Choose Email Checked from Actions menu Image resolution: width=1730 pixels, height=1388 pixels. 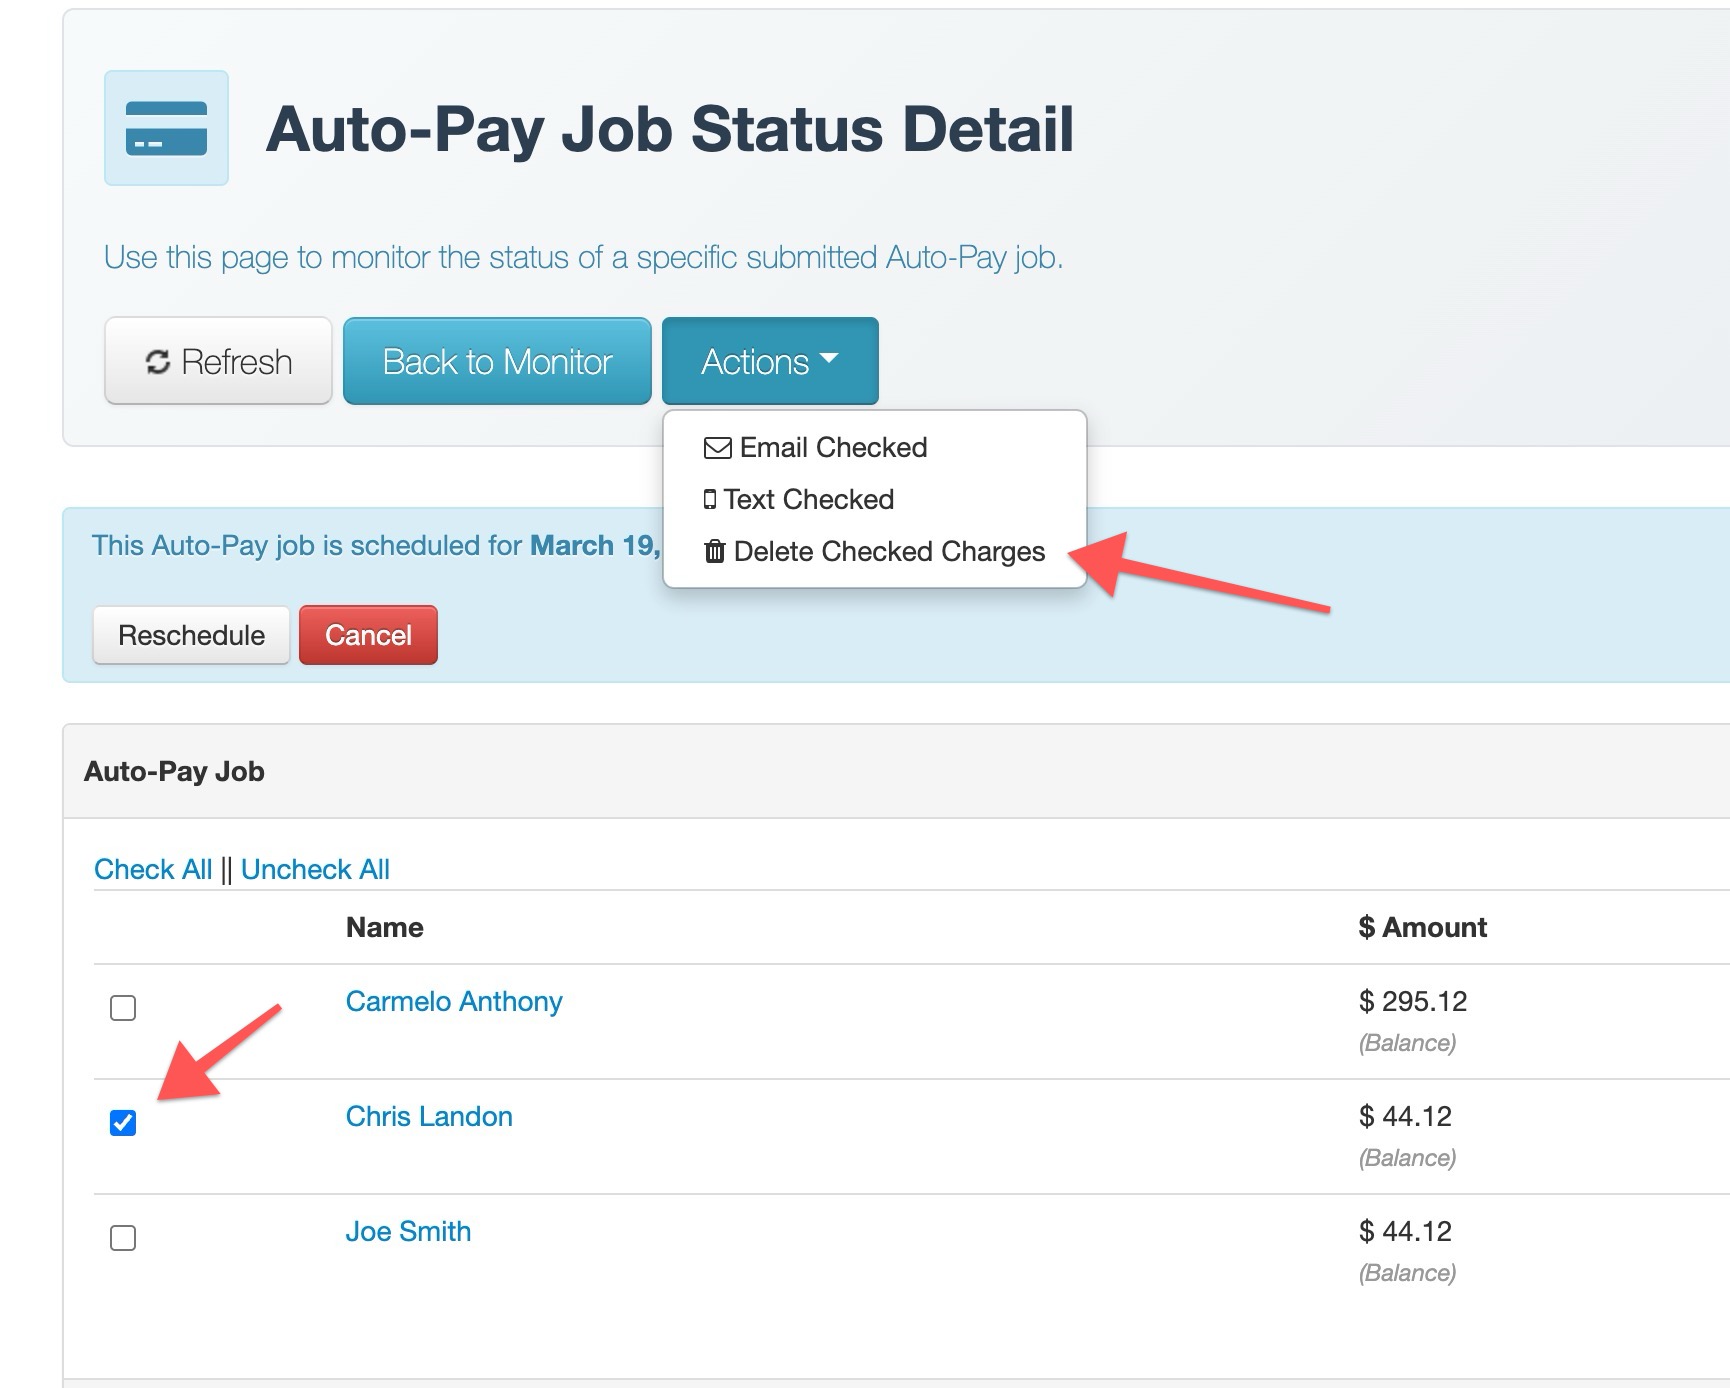tap(816, 448)
